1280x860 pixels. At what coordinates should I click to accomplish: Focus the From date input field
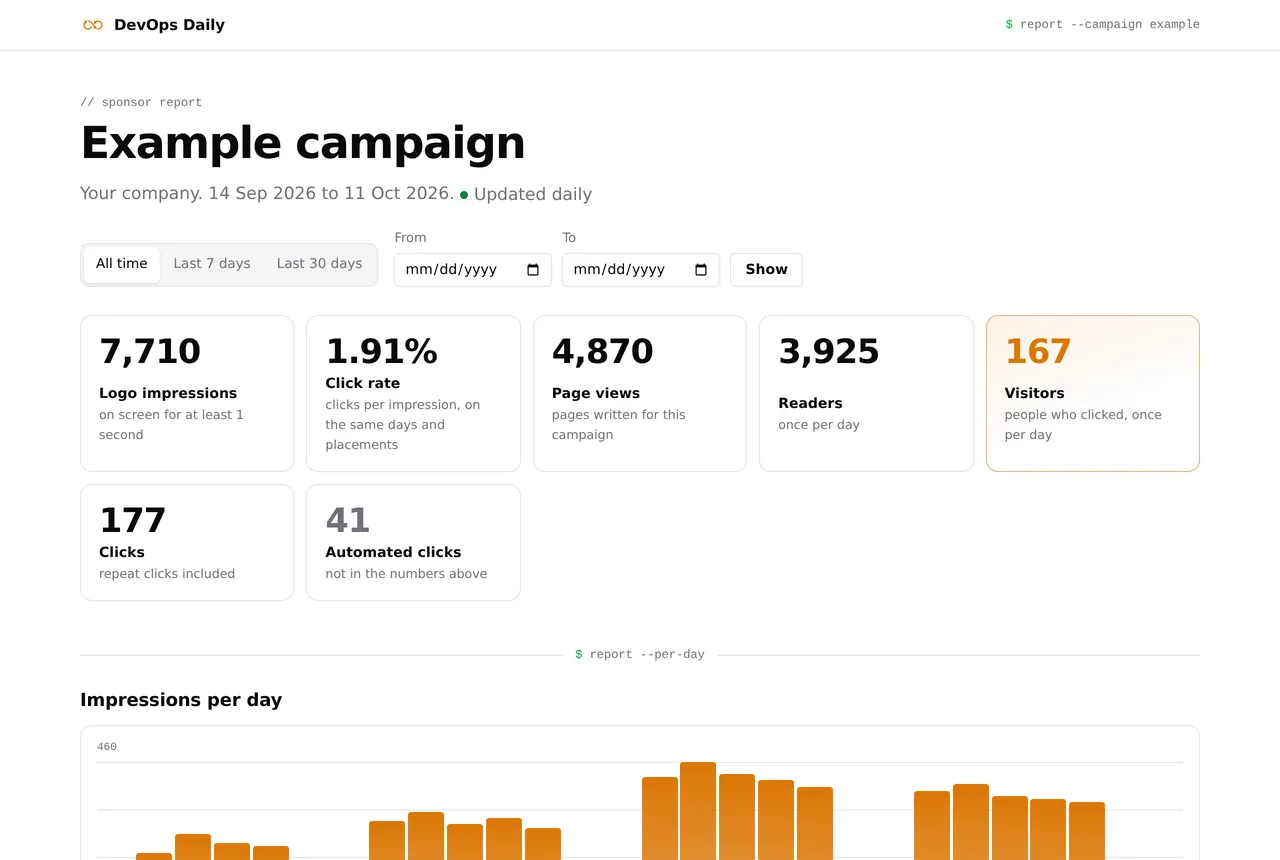[x=473, y=270]
